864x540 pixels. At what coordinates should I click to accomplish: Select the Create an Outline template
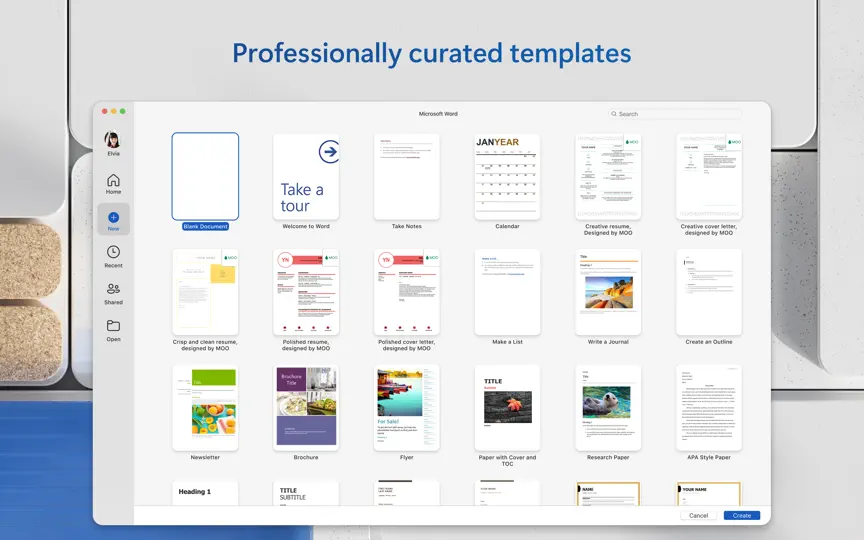click(709, 292)
